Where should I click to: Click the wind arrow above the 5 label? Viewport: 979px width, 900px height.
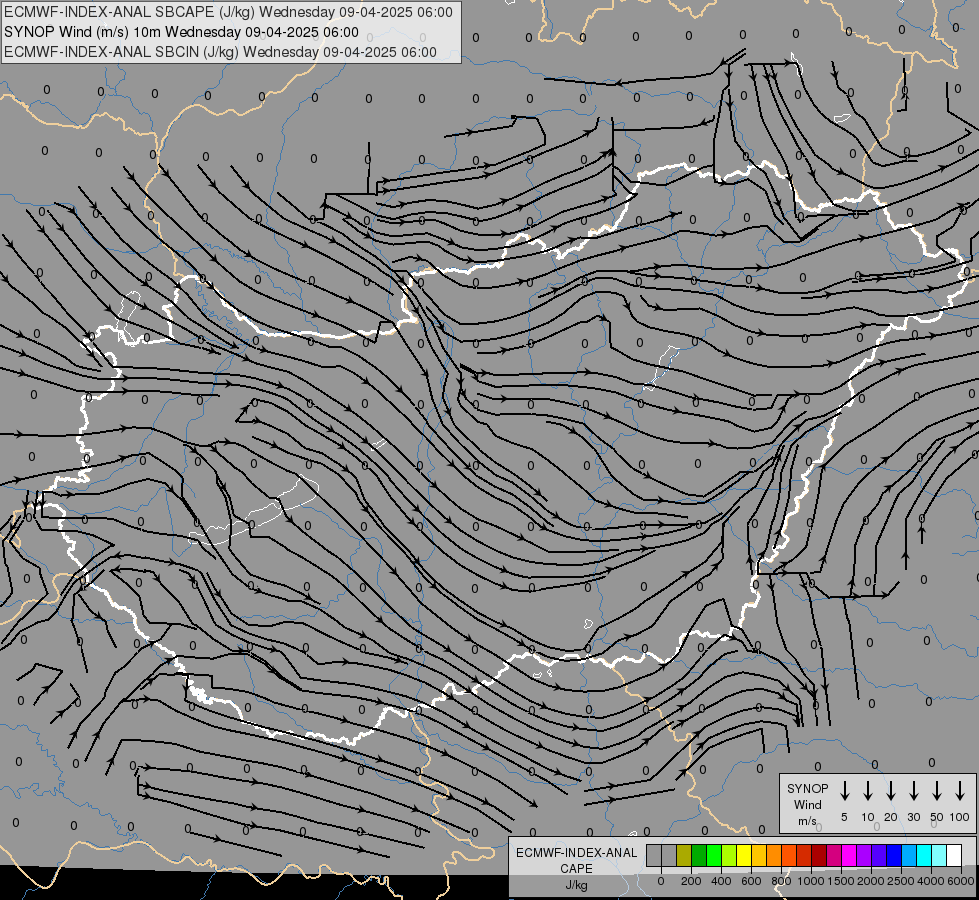click(x=844, y=791)
